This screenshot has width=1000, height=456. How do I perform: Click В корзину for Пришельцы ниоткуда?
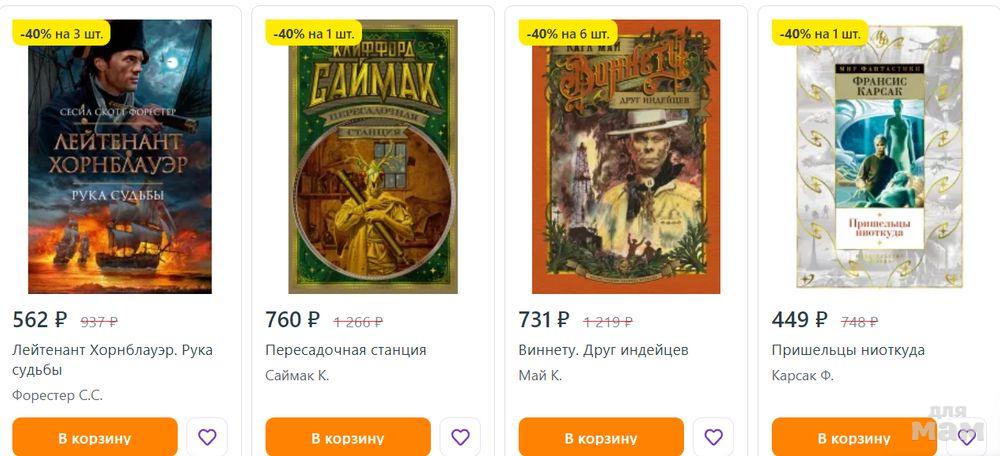854,438
